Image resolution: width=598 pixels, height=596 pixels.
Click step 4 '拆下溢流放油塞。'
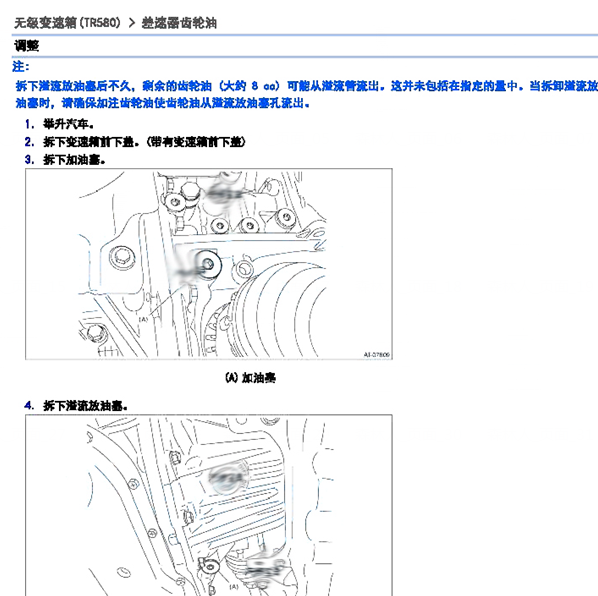[85, 405]
